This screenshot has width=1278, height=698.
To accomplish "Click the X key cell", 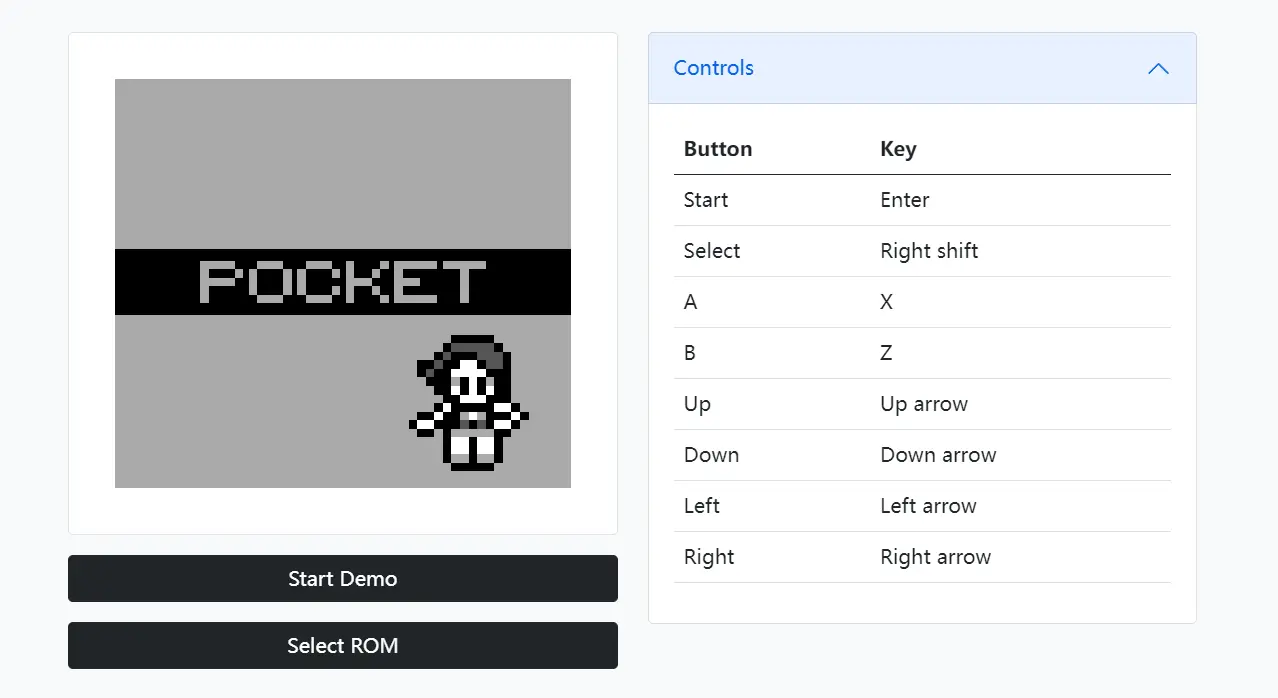I will point(886,302).
